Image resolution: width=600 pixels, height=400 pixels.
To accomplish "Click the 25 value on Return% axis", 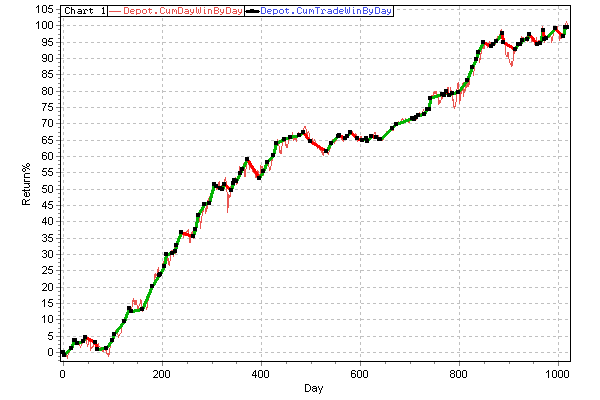I will coord(47,271).
